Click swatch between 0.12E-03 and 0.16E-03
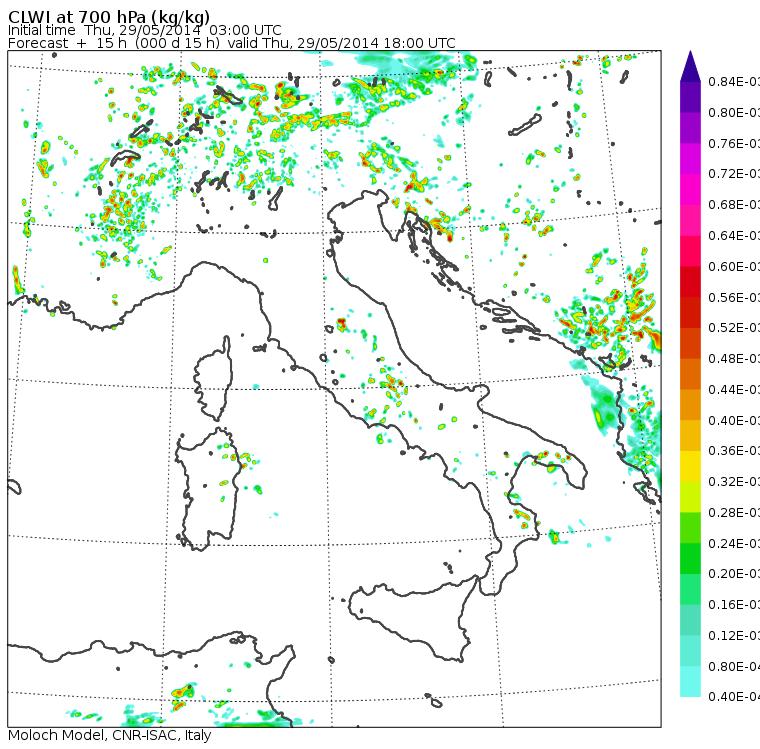760x749 pixels. click(690, 620)
